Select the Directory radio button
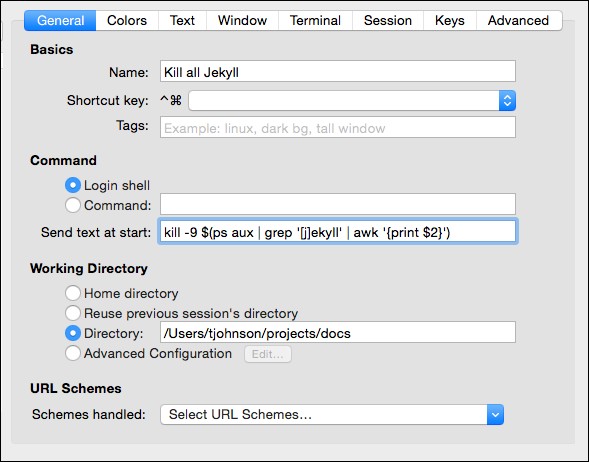This screenshot has width=589, height=462. 72,333
